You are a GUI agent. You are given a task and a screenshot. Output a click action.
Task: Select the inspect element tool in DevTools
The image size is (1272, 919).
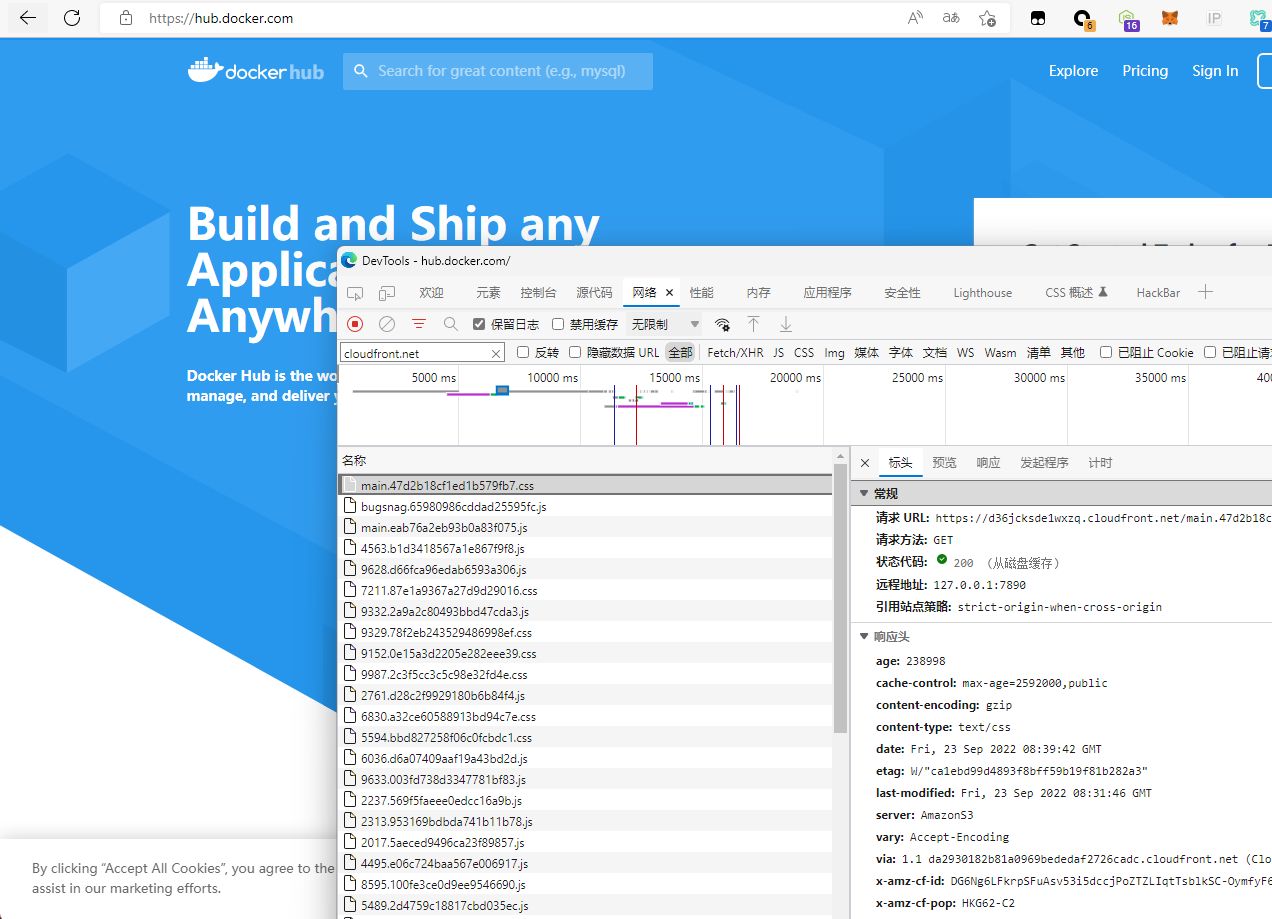point(355,292)
